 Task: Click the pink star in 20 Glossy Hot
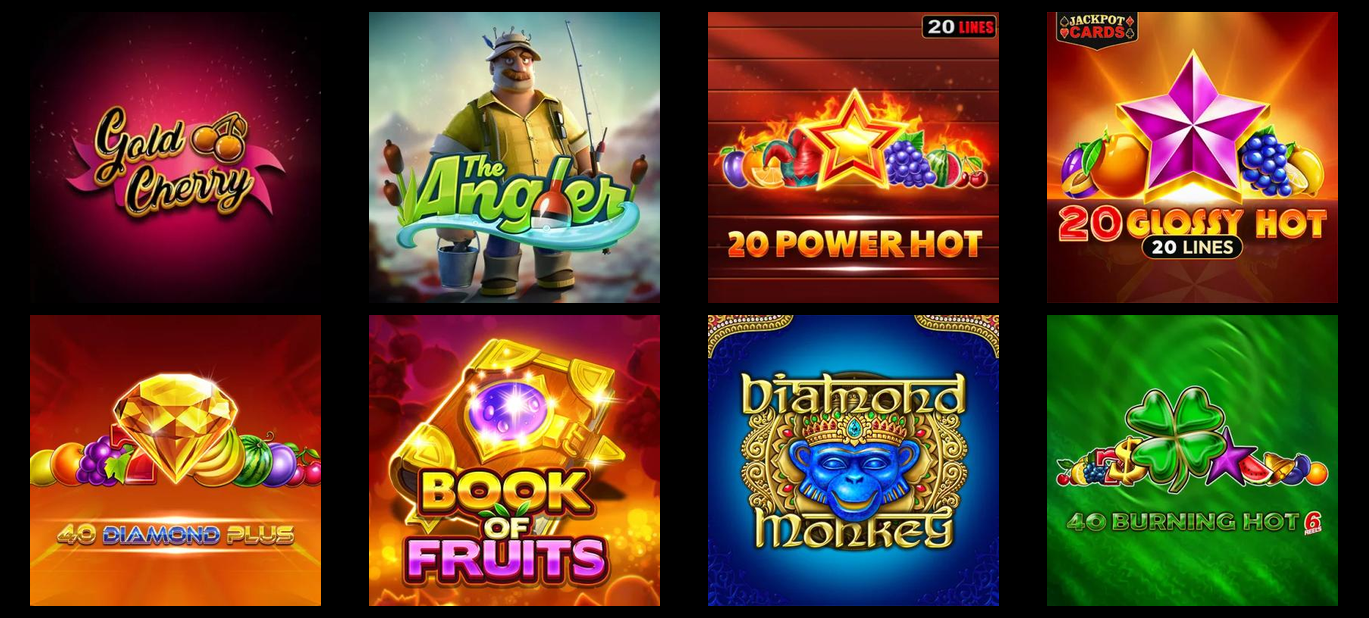[1193, 125]
